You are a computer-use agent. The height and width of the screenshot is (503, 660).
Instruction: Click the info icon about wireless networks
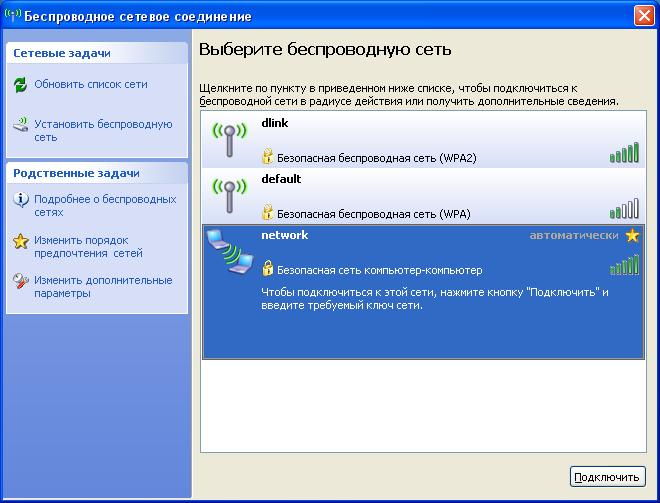click(21, 200)
